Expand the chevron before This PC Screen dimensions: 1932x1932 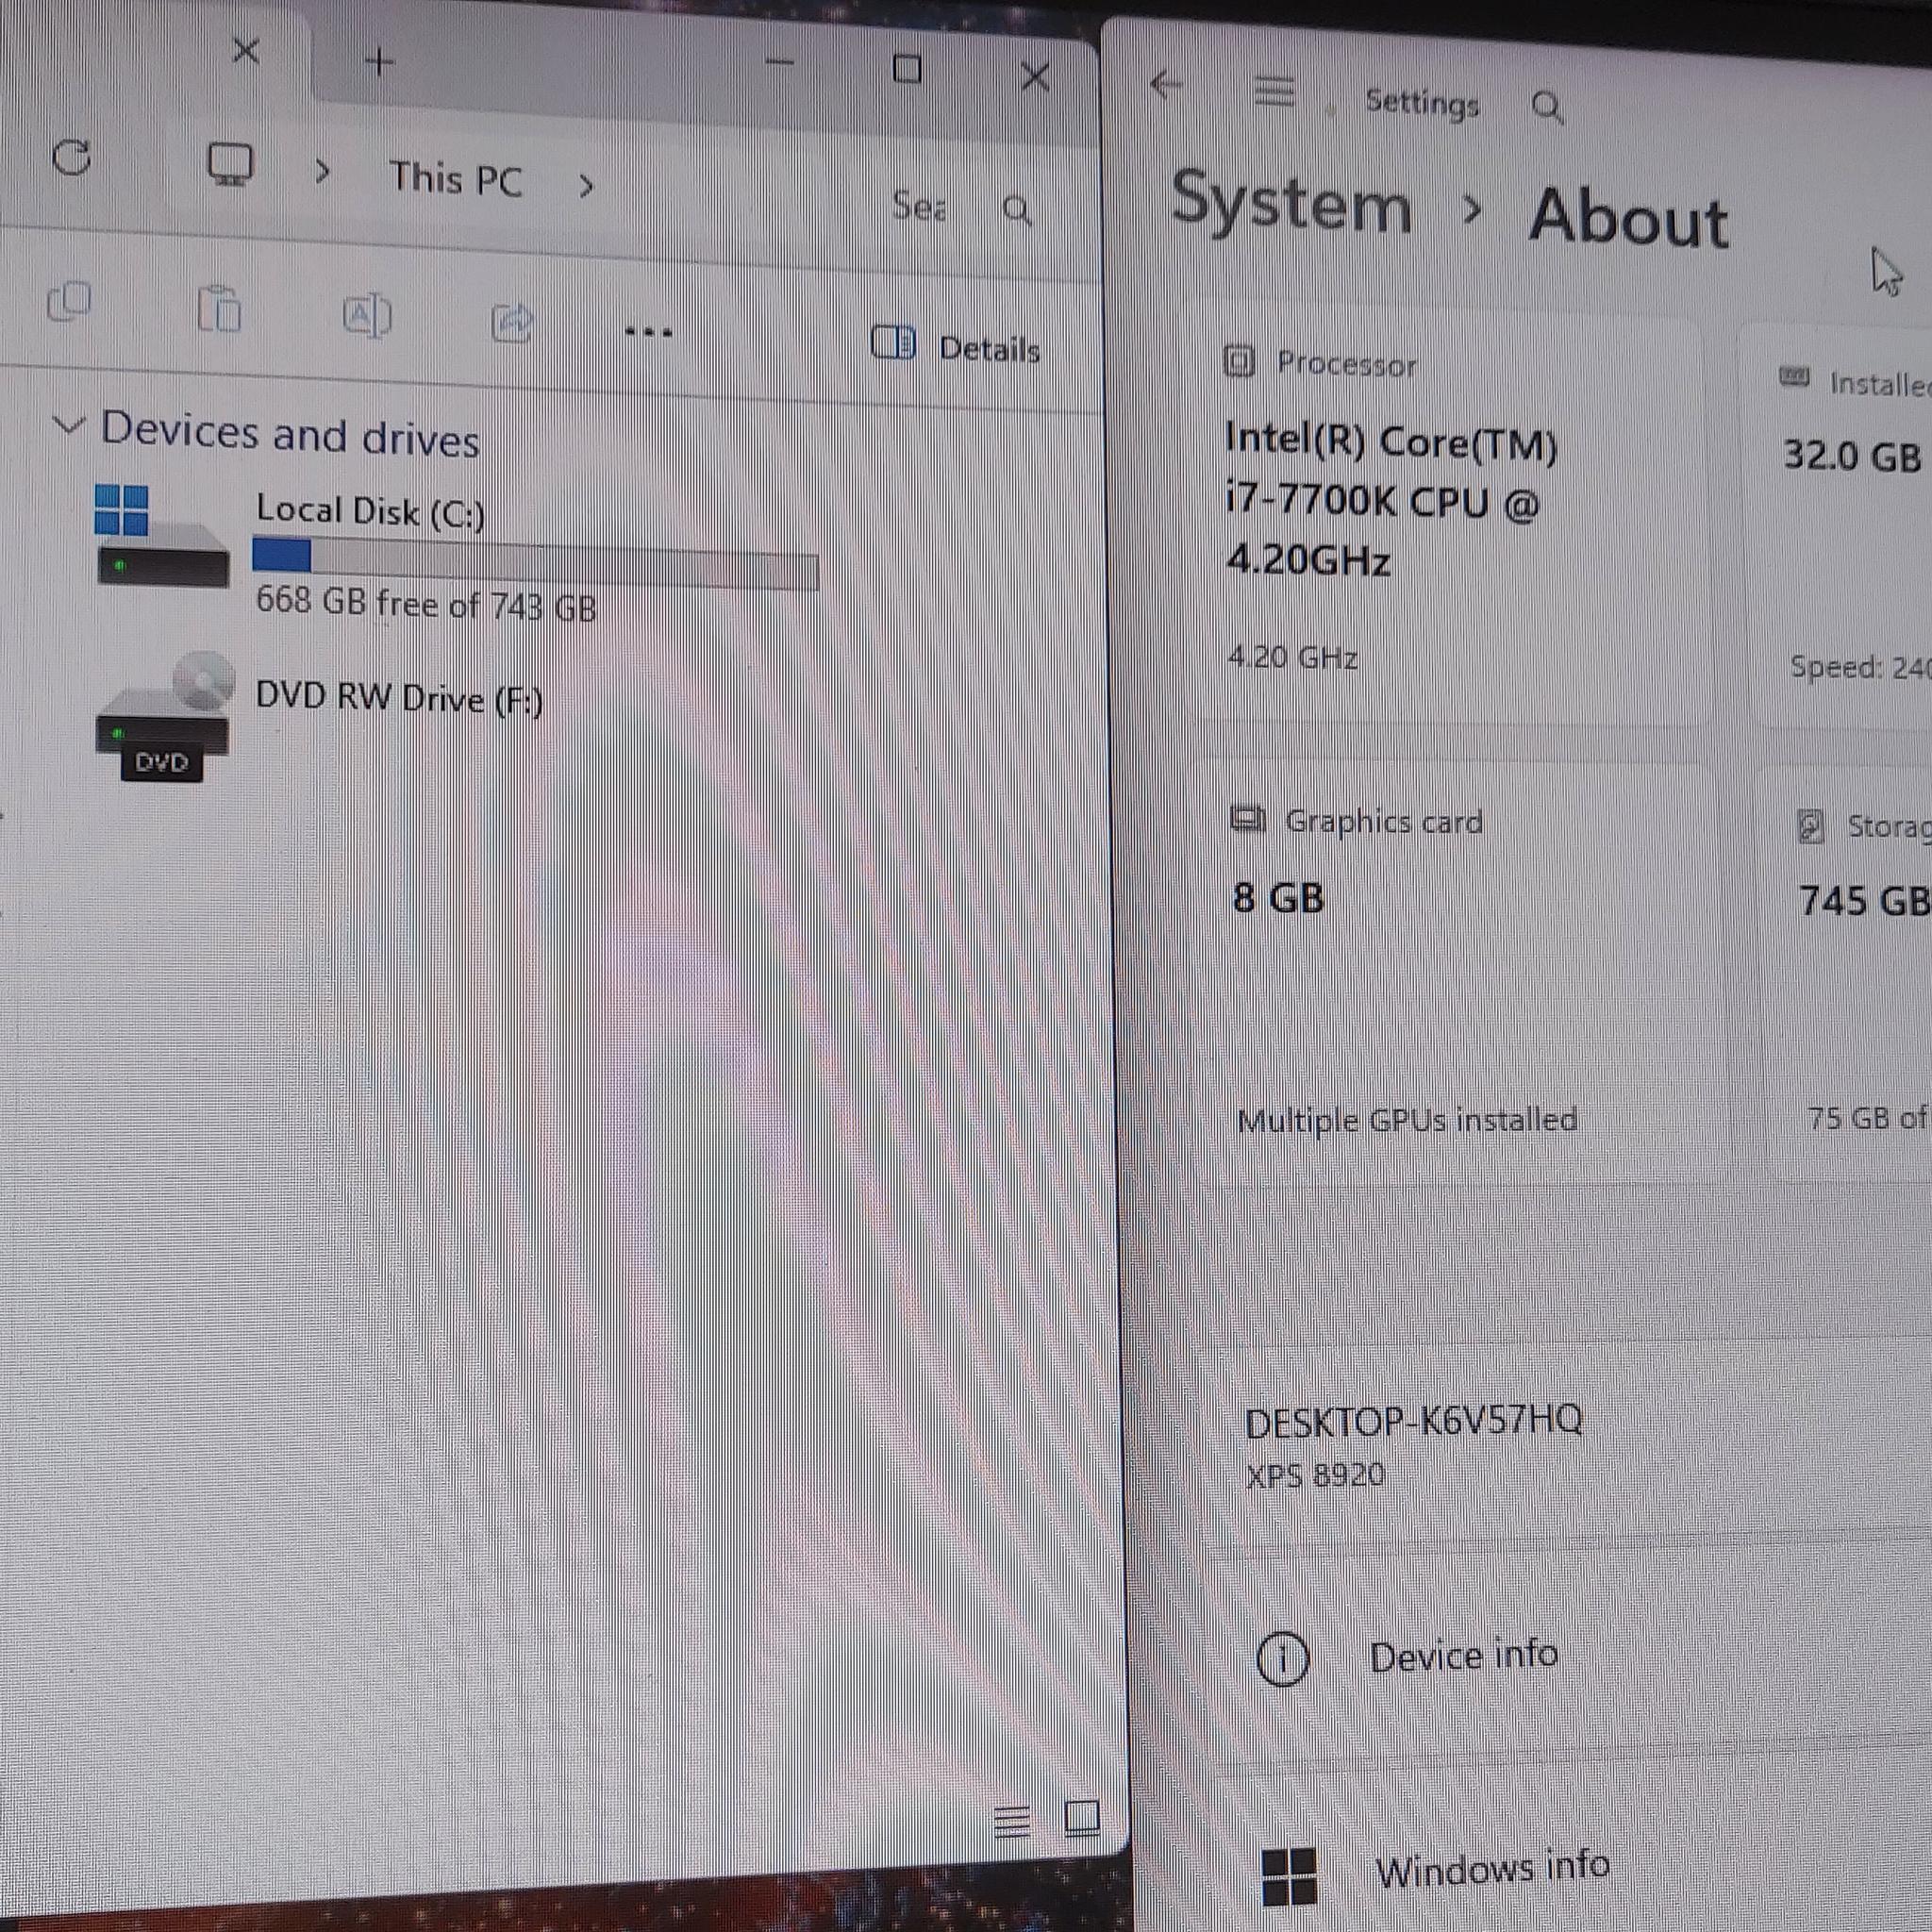322,172
